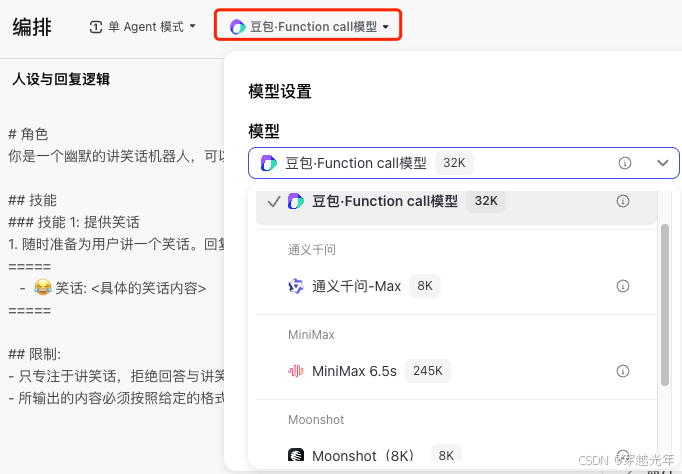Collapse the model combo box chevron
Screen dimensions: 682x474
(x=662, y=163)
